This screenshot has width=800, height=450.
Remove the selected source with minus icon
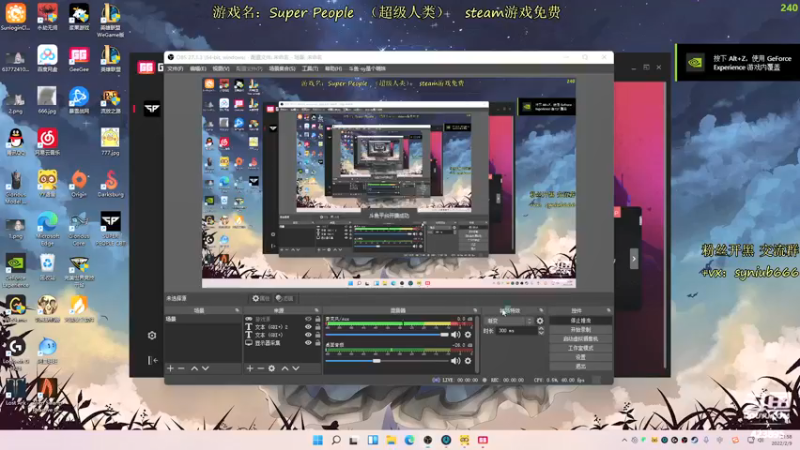(260, 368)
